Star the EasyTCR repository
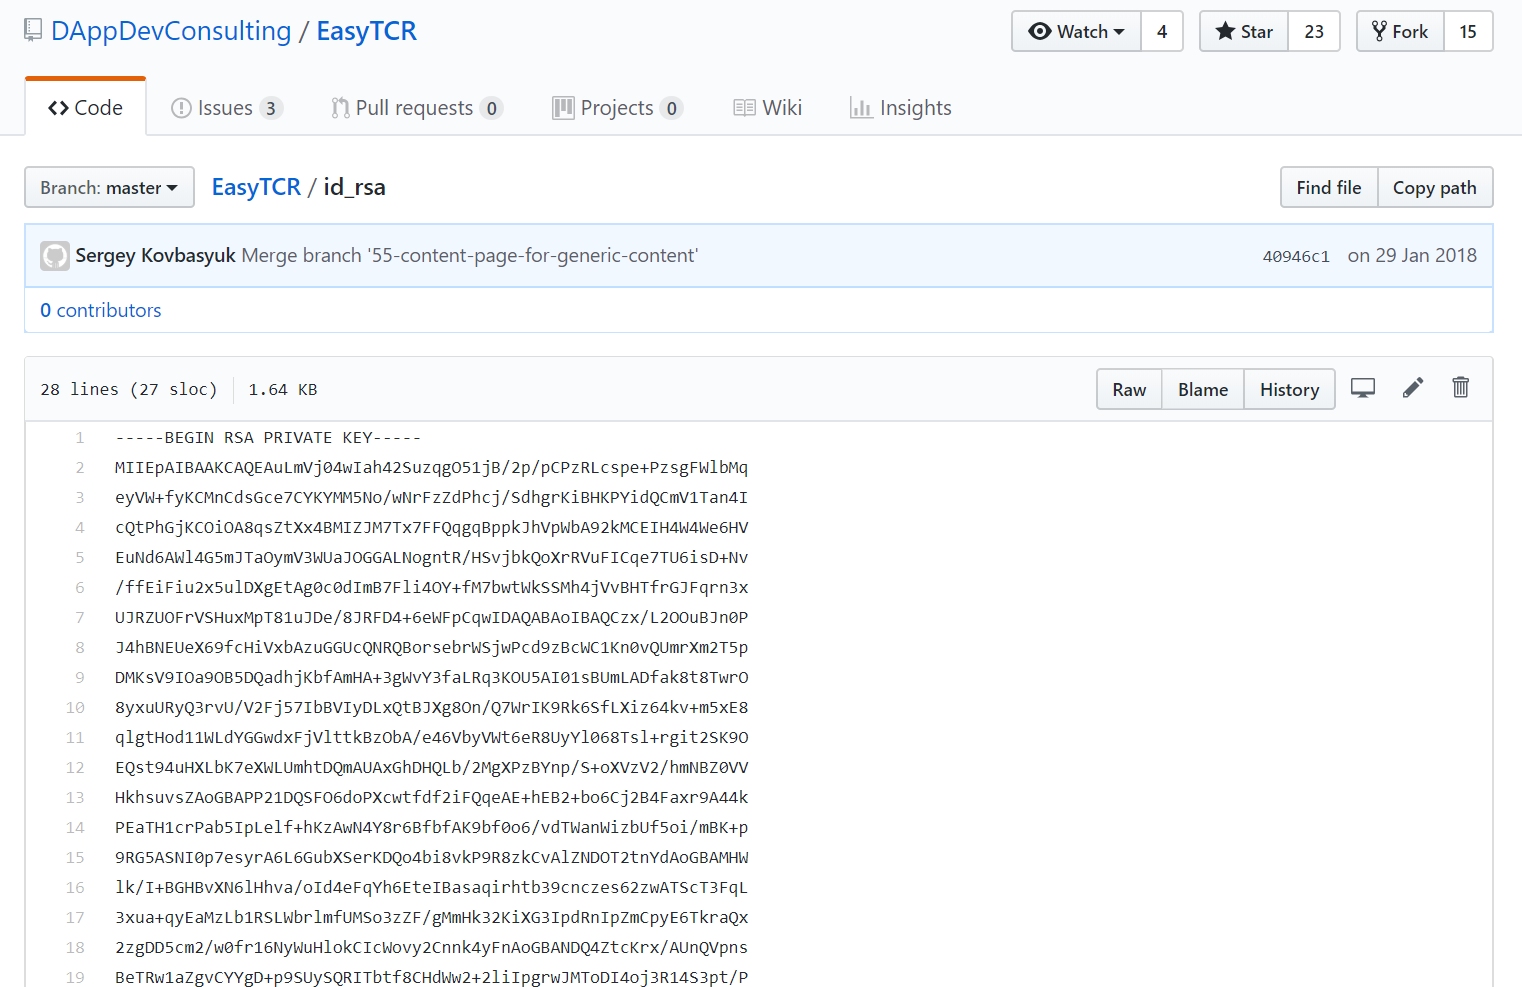 coord(1244,31)
